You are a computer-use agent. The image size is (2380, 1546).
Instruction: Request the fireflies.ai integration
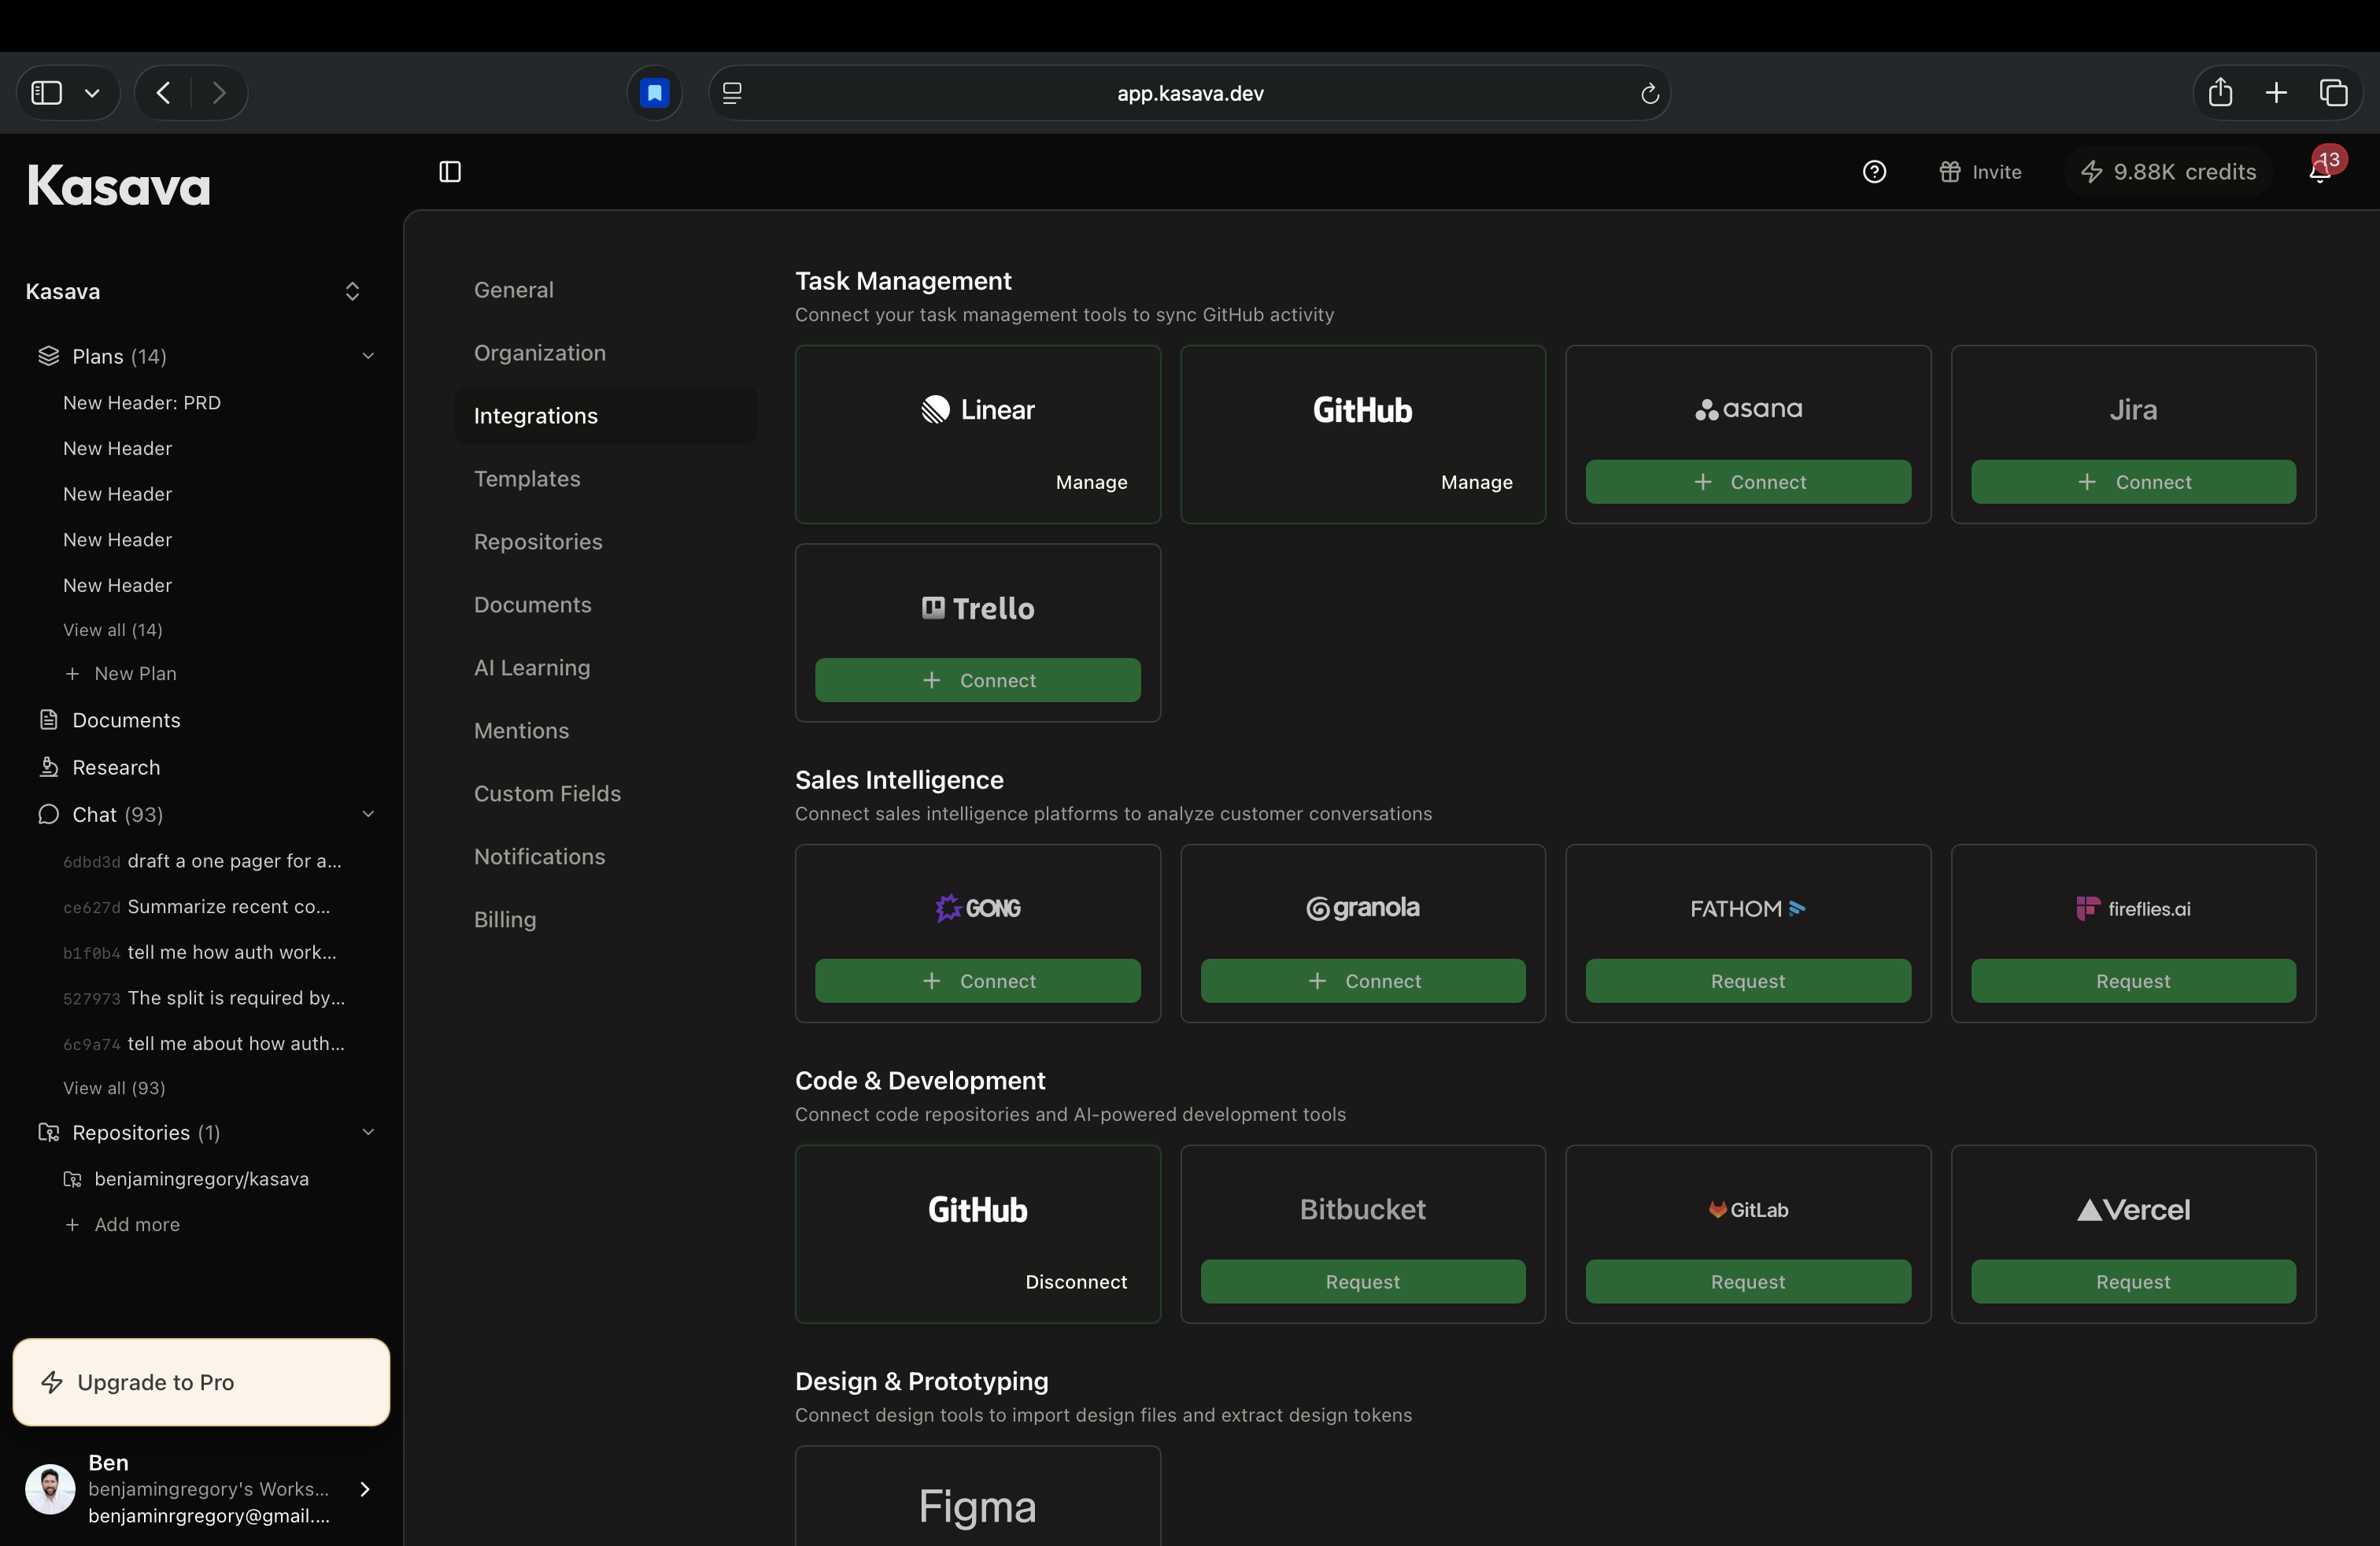point(2133,981)
